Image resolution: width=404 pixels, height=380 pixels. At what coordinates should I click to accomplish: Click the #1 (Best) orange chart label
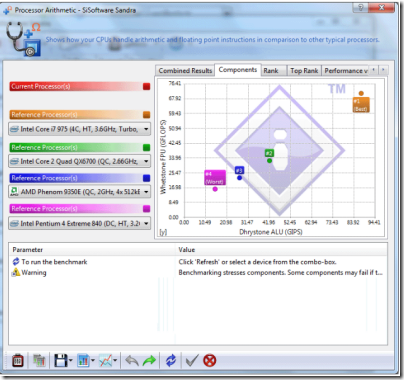(361, 105)
